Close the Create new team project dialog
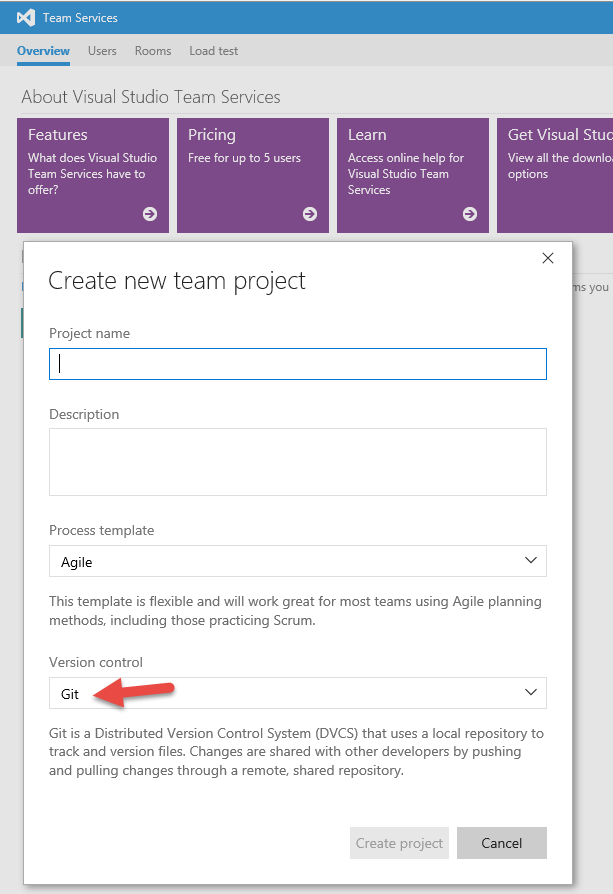This screenshot has width=613, height=894. click(548, 258)
